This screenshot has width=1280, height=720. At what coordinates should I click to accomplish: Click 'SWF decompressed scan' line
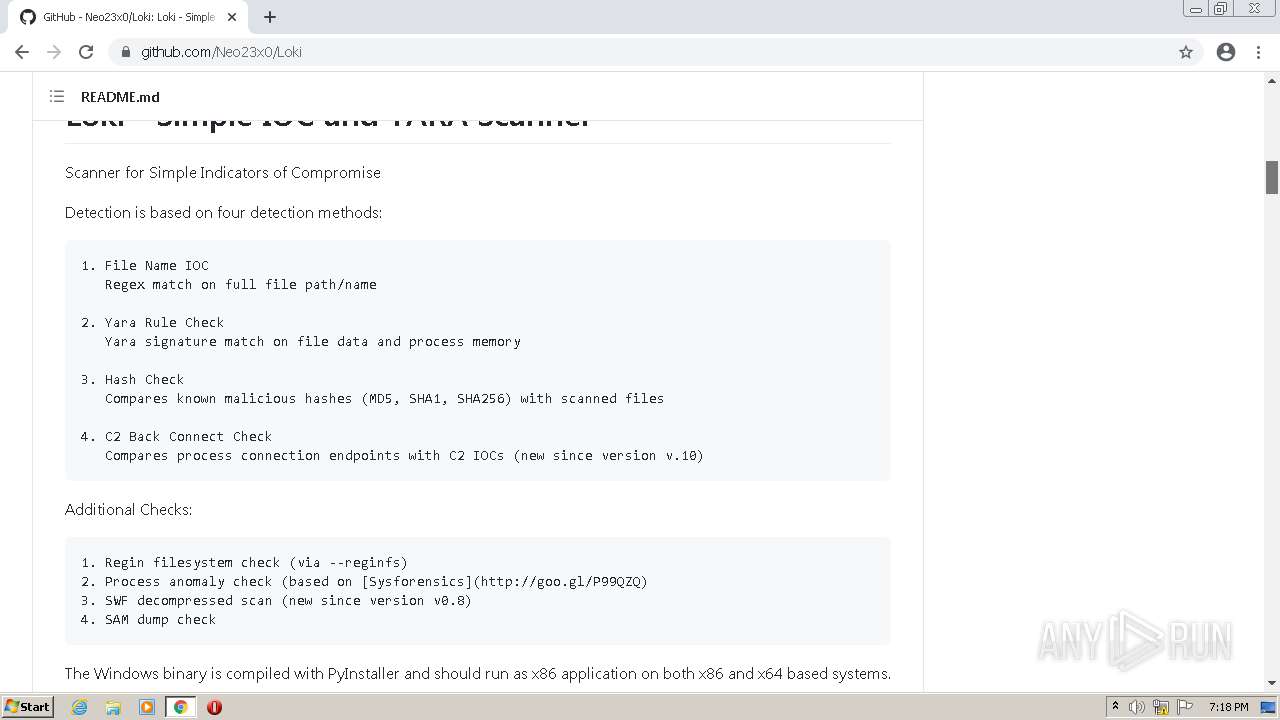(x=277, y=600)
